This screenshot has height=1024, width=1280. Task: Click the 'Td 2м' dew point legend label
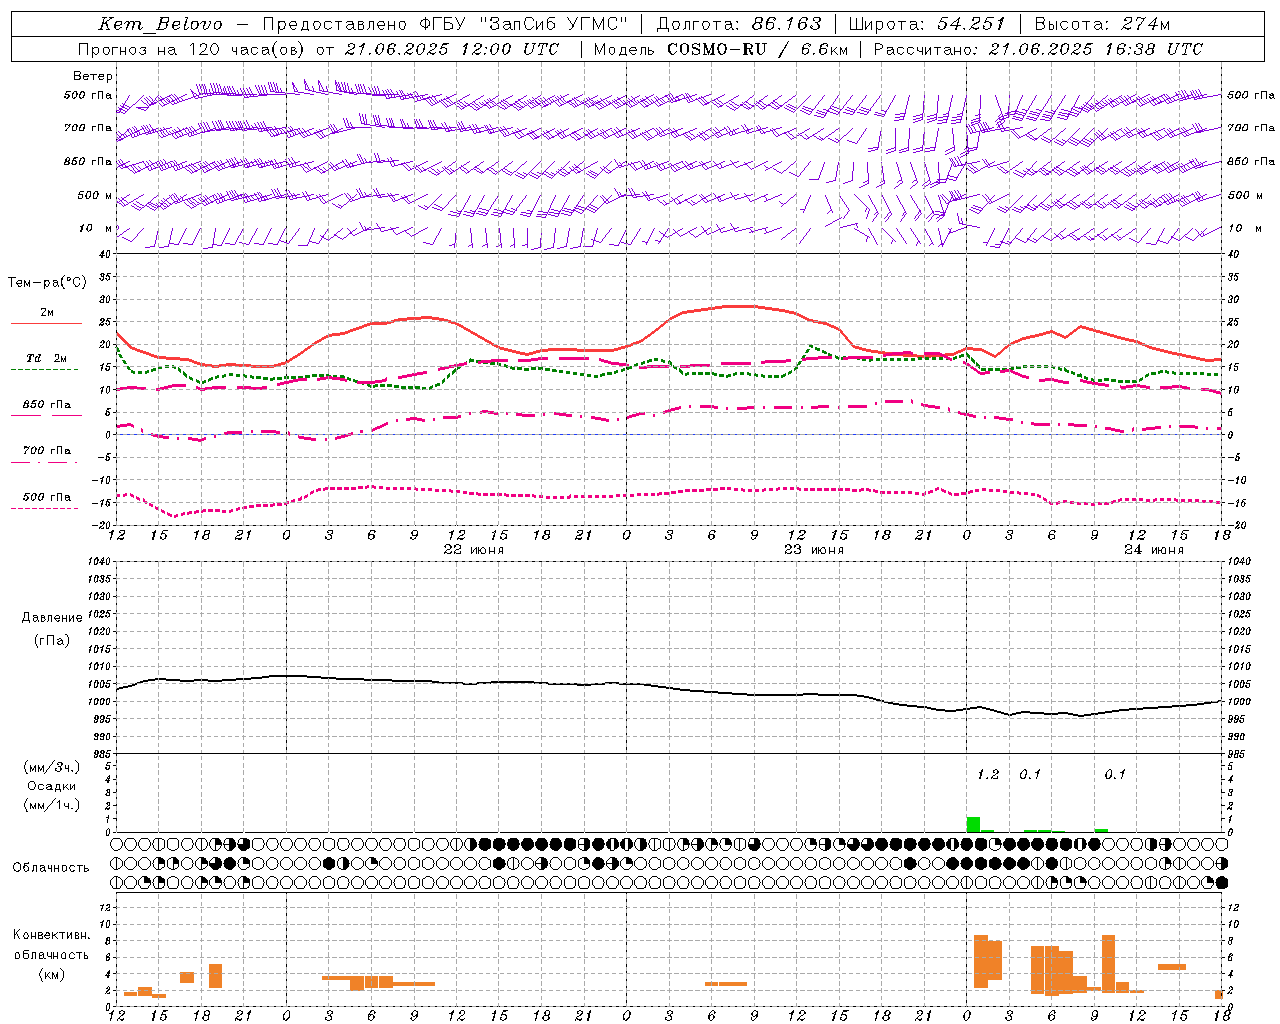point(46,358)
